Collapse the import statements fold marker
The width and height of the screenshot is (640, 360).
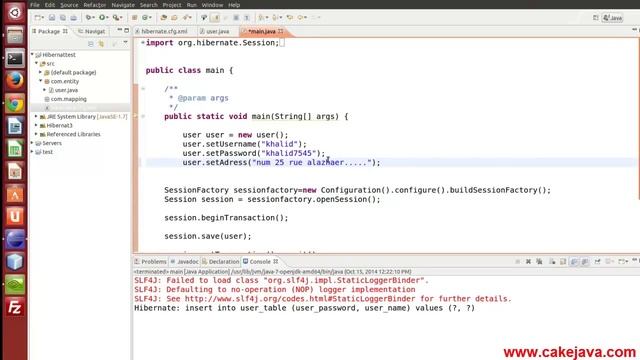pos(142,42)
